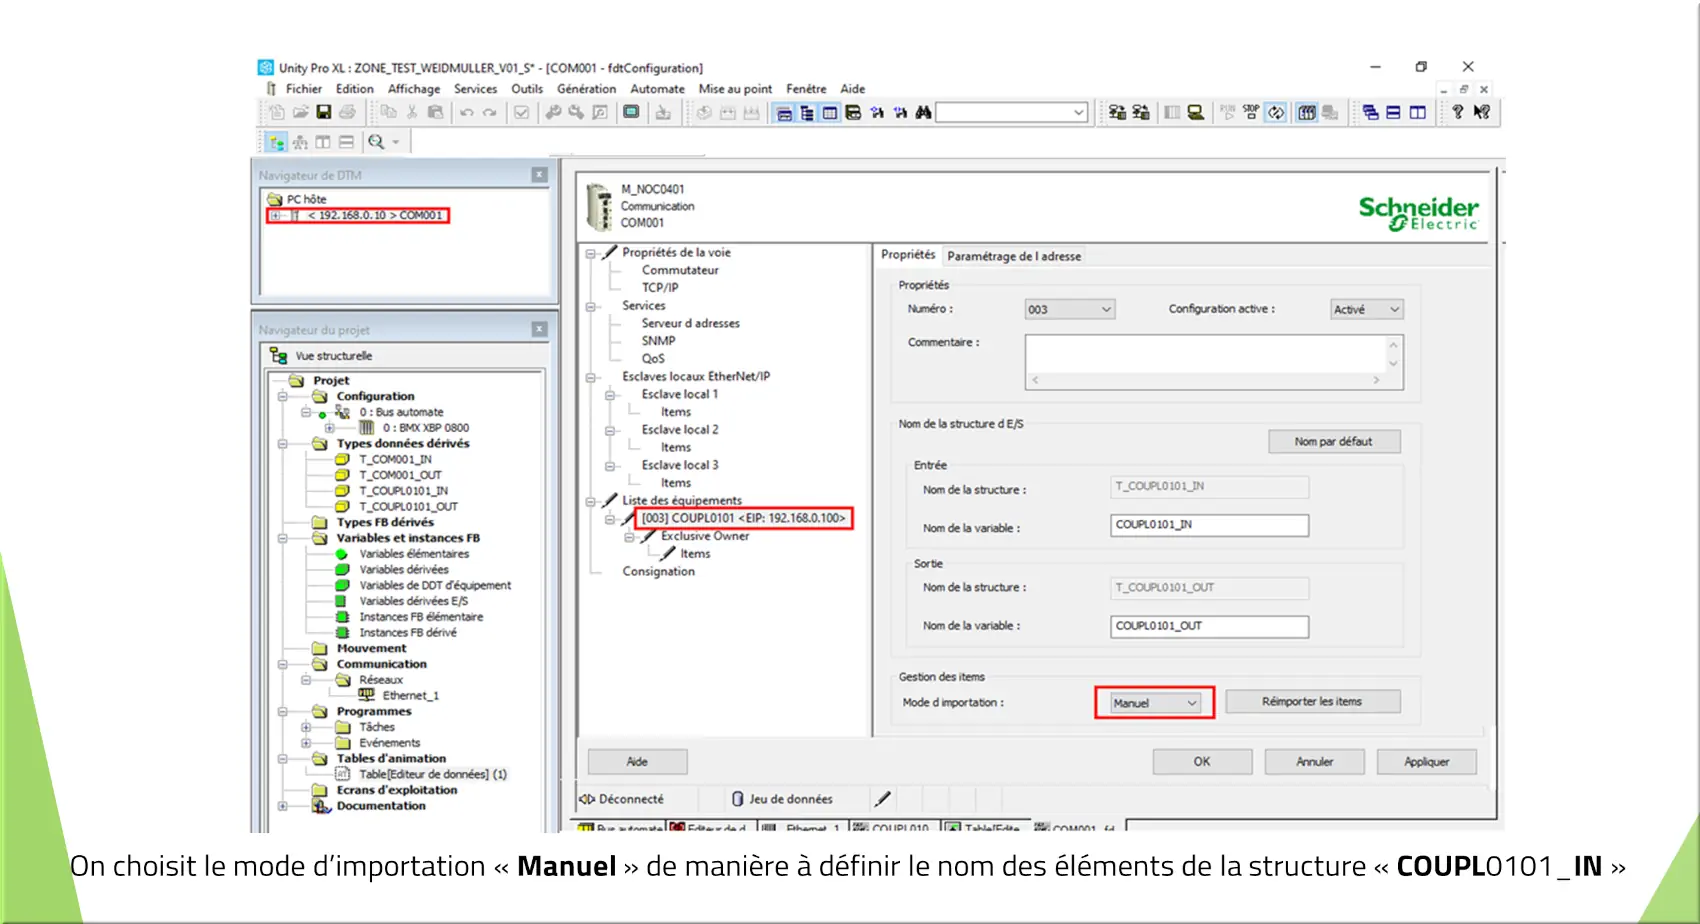This screenshot has width=1700, height=924.
Task: Click the M_NOC0401 module image
Action: 598,207
